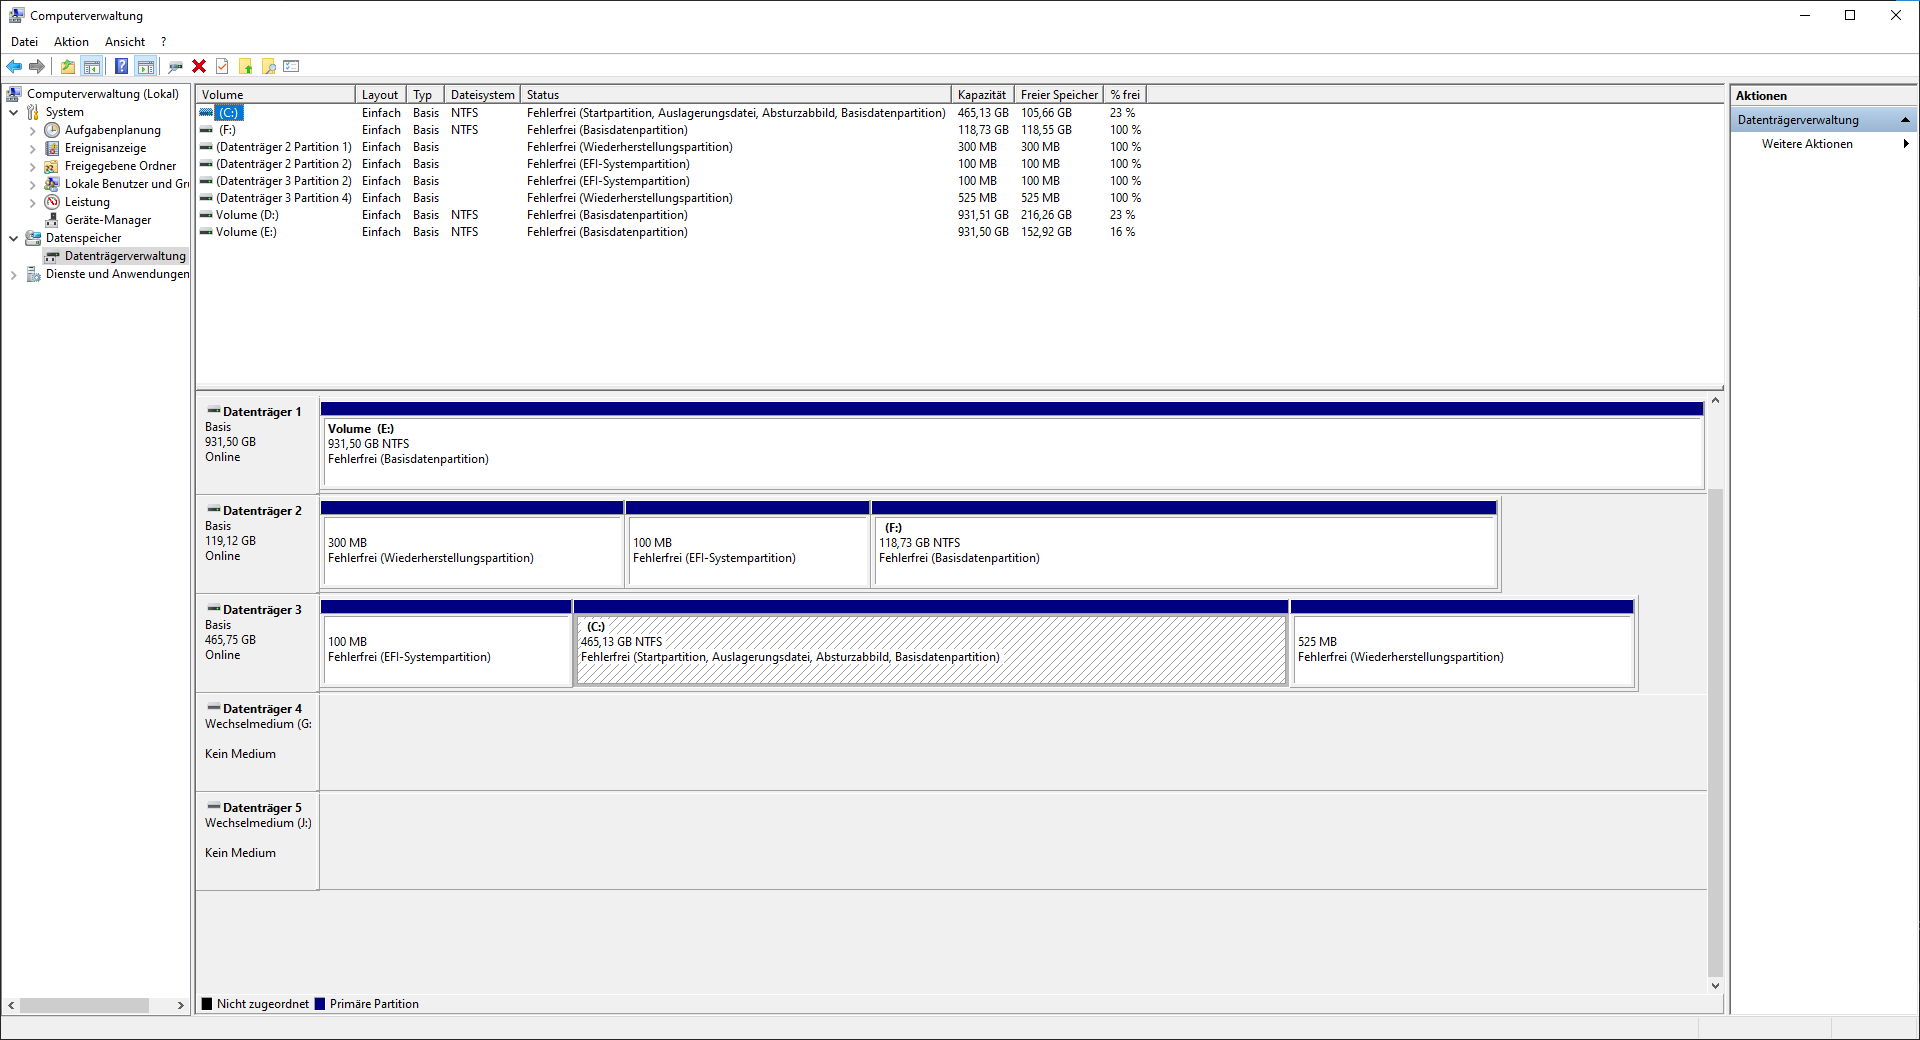Click the disk map scrollbar down arrow
Image resolution: width=1920 pixels, height=1040 pixels.
coord(1715,986)
